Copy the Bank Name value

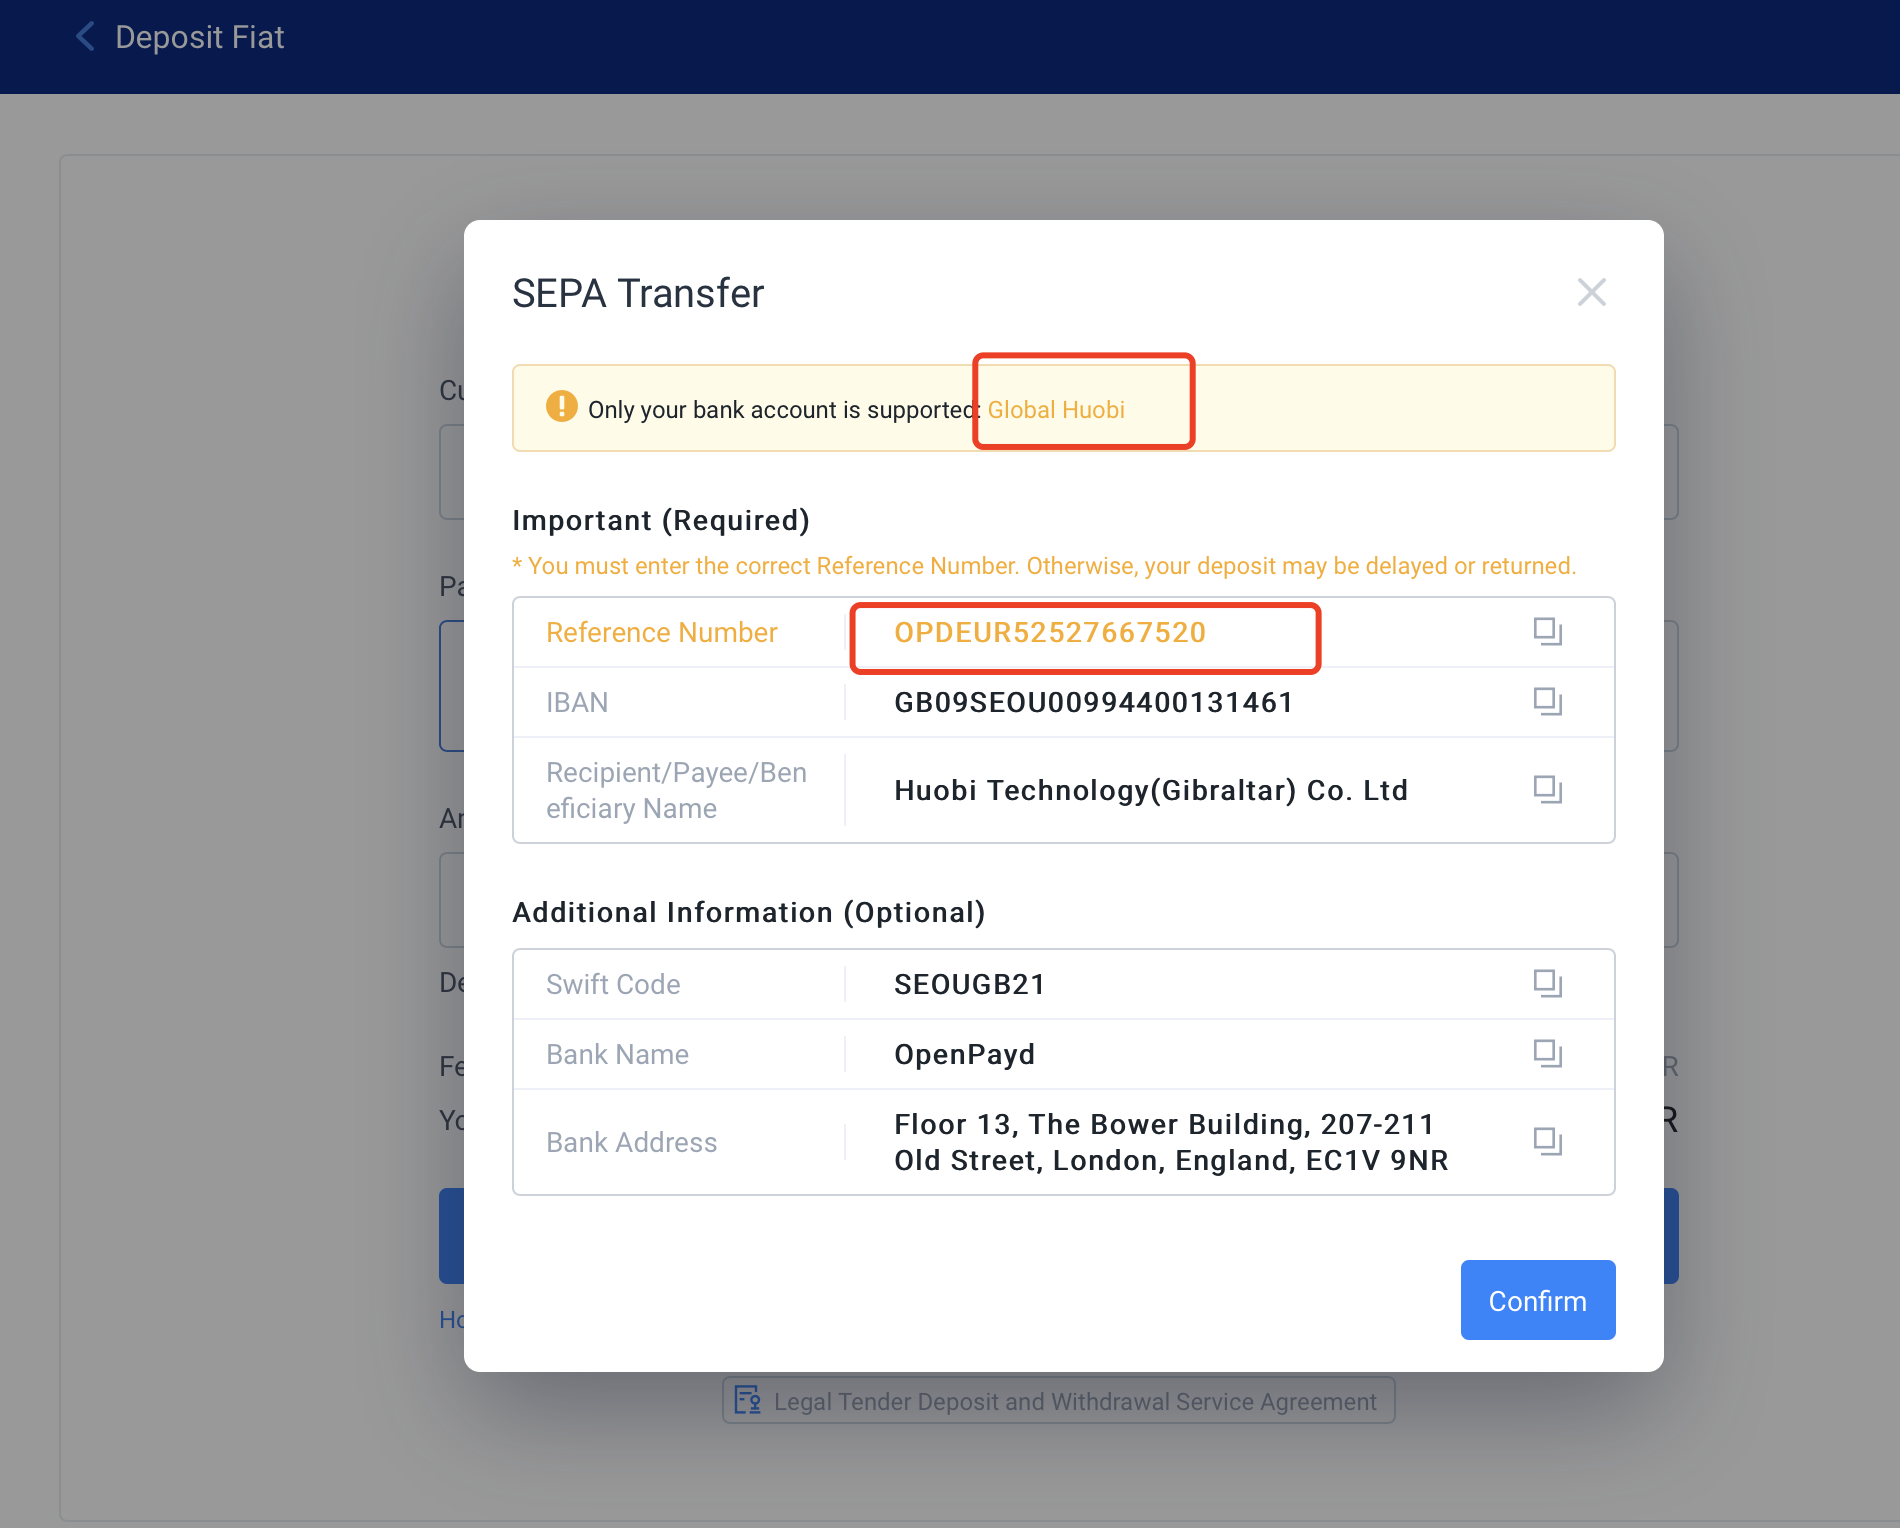coord(1548,1053)
